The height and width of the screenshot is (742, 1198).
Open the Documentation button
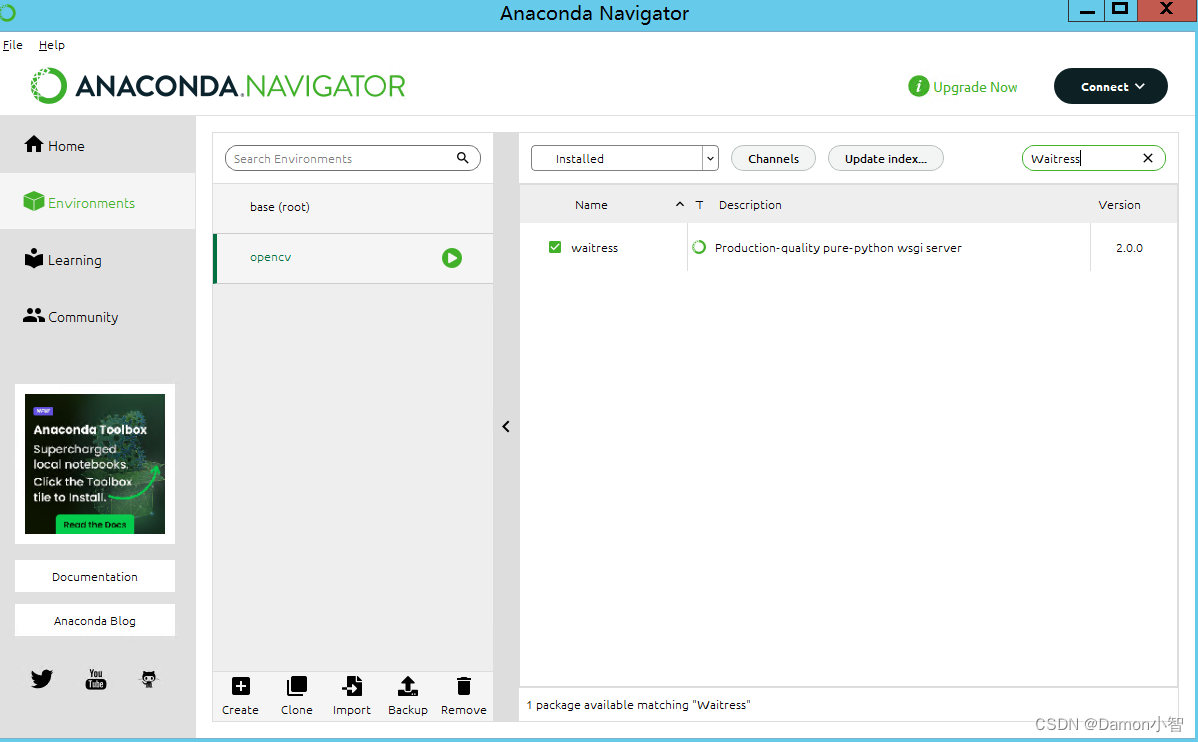[95, 576]
